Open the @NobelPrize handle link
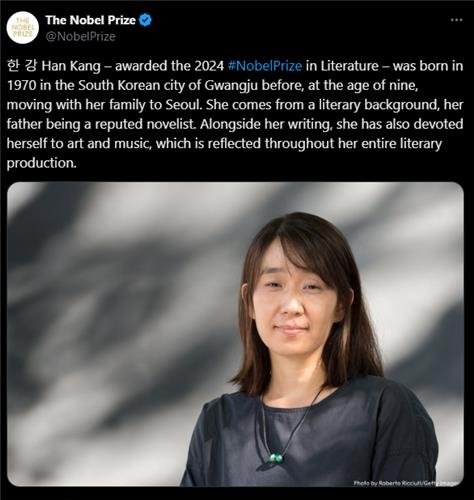This screenshot has width=474, height=500. click(x=80, y=36)
